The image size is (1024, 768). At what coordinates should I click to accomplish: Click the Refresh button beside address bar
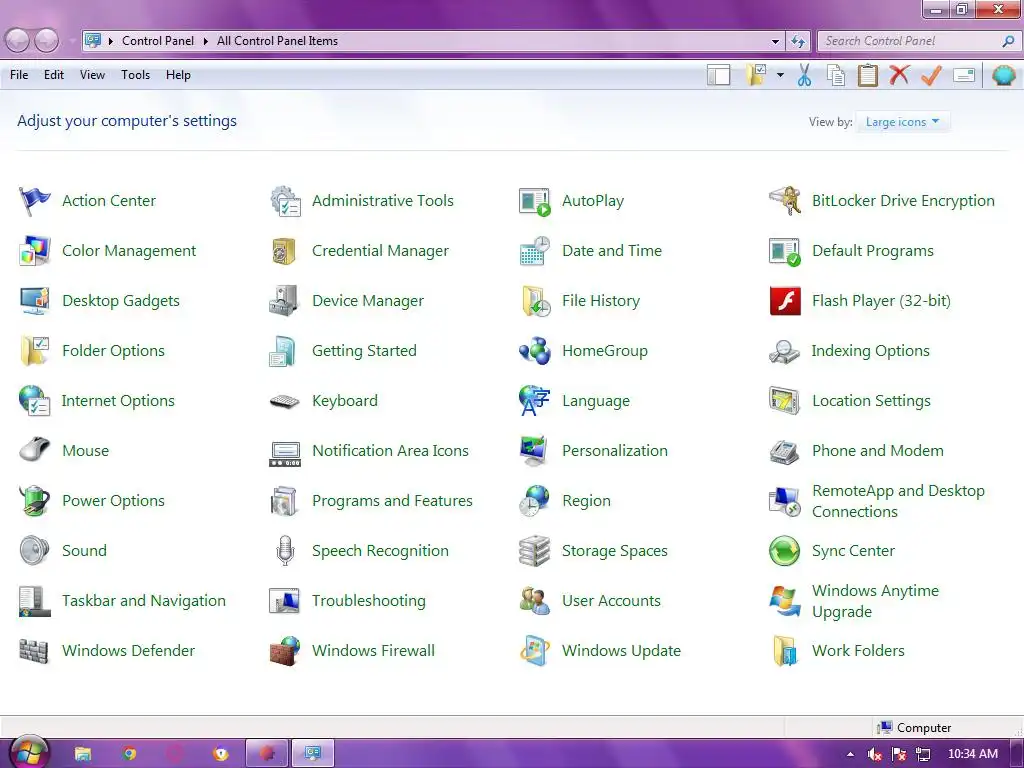tap(798, 41)
